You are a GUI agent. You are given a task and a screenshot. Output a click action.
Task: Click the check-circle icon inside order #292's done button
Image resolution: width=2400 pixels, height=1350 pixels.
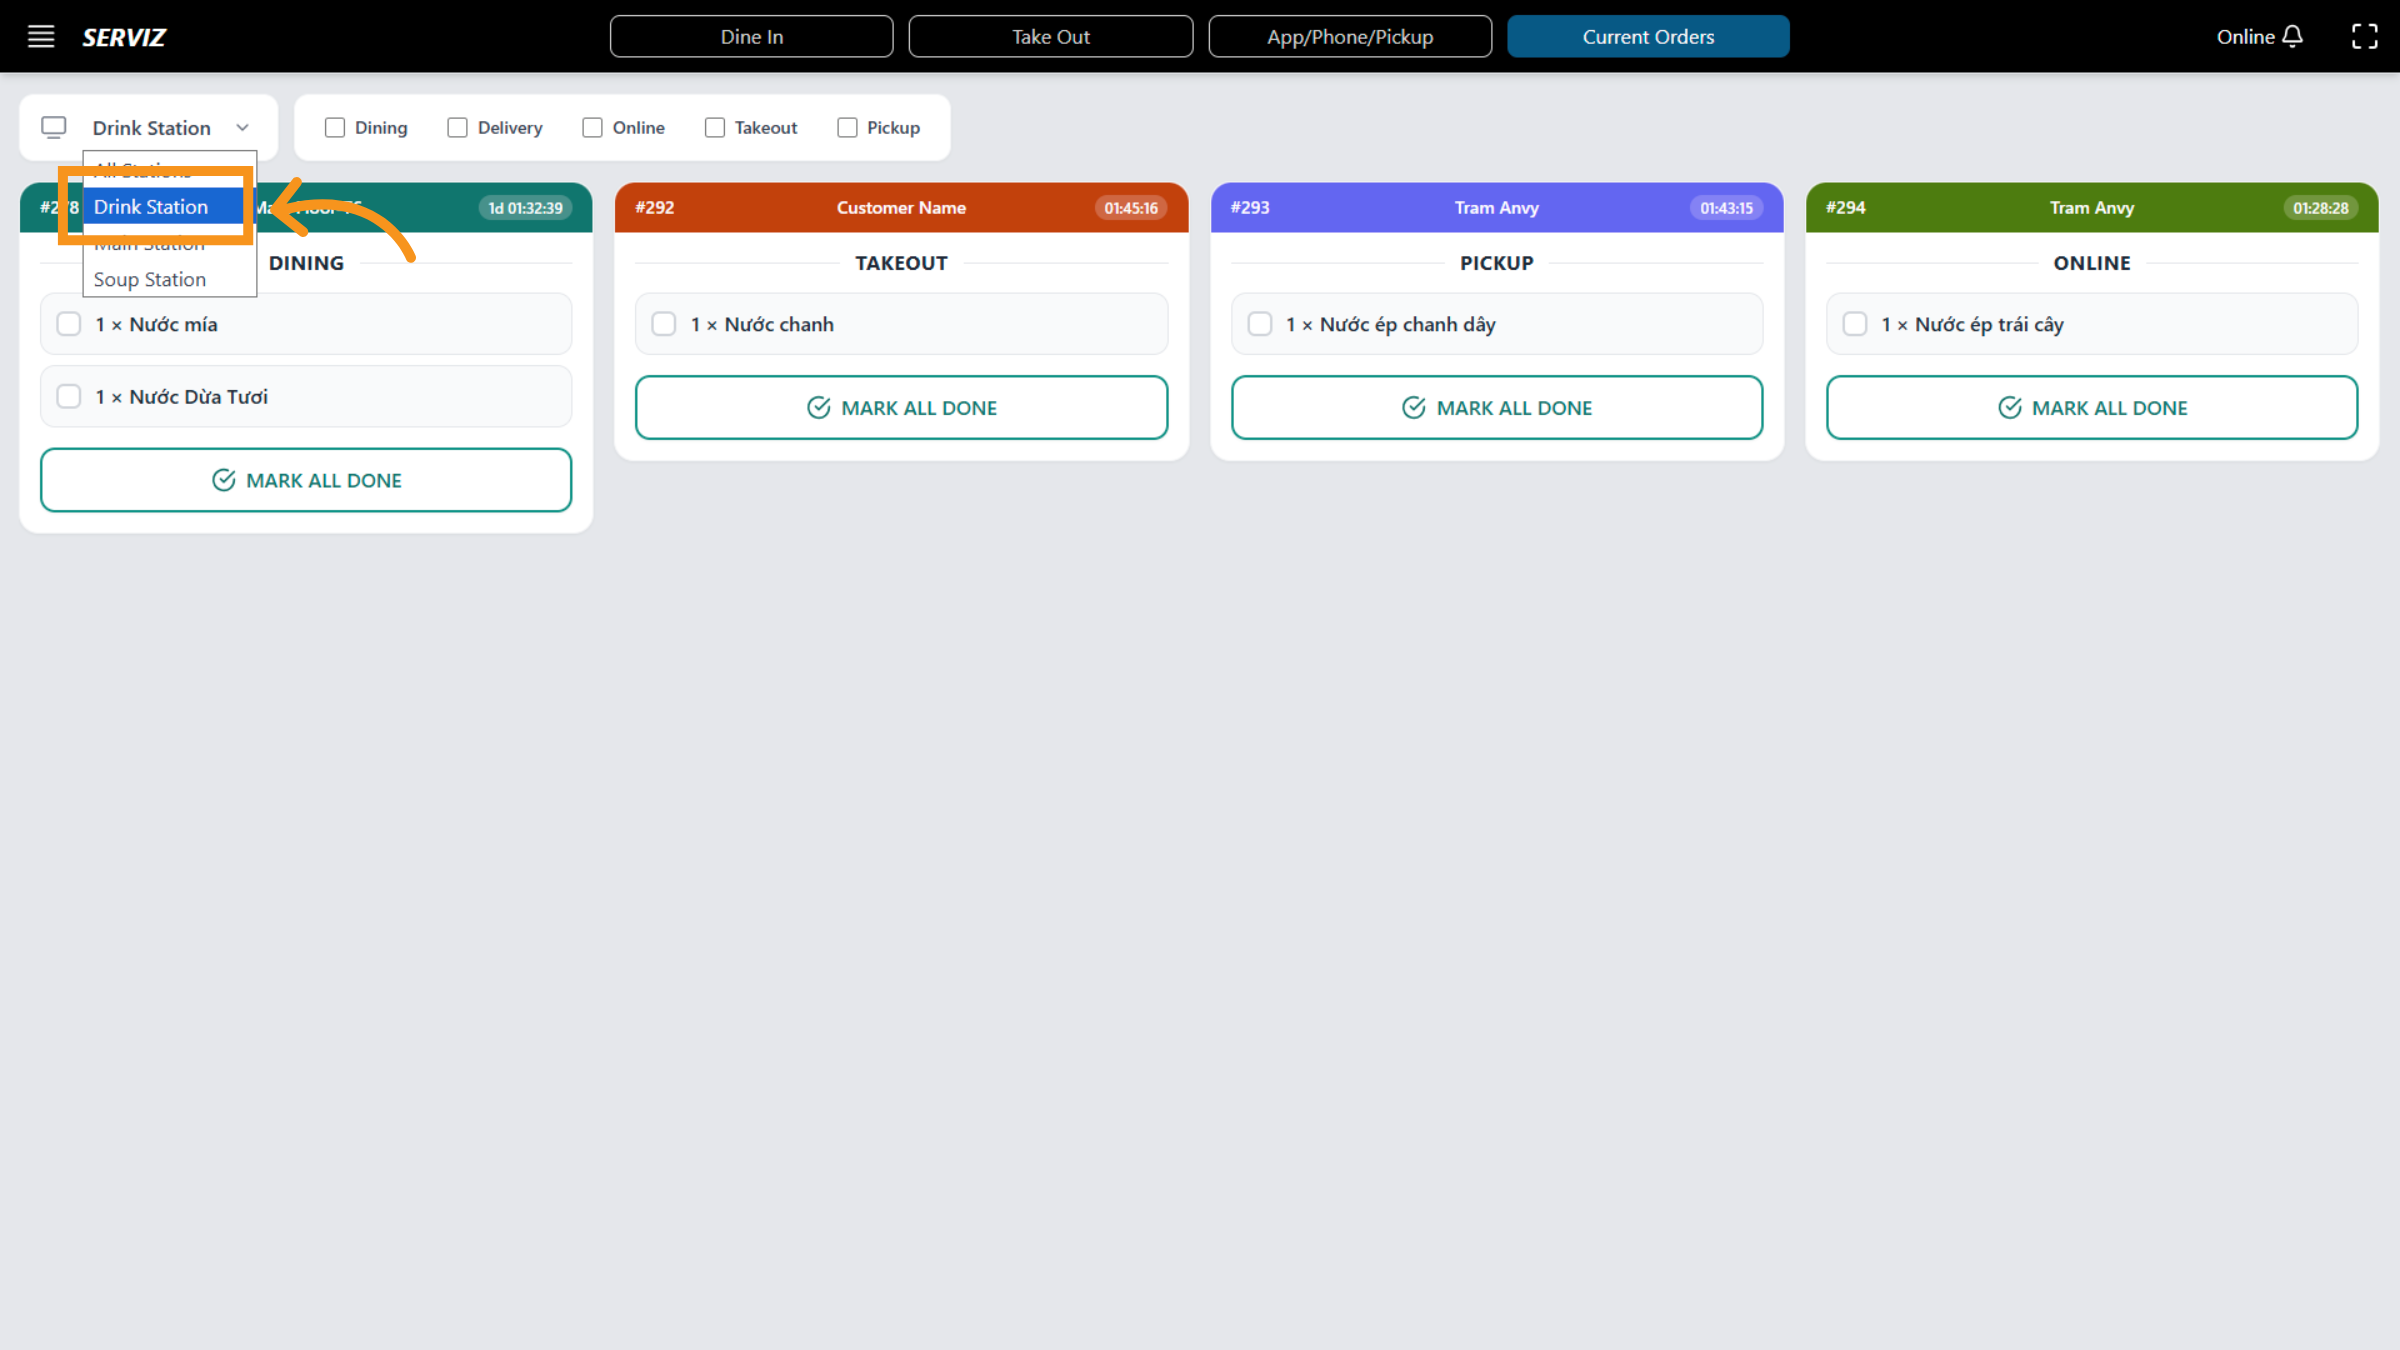coord(819,407)
